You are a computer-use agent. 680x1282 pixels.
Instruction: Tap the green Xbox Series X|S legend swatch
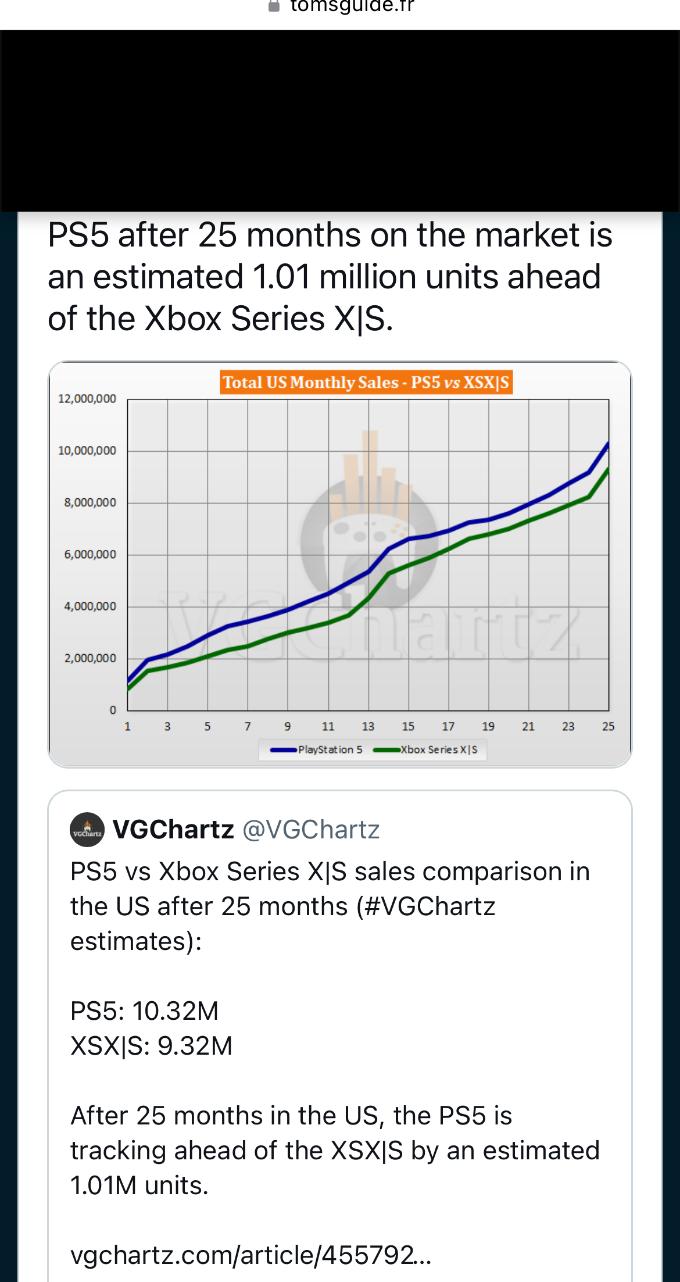(x=386, y=749)
